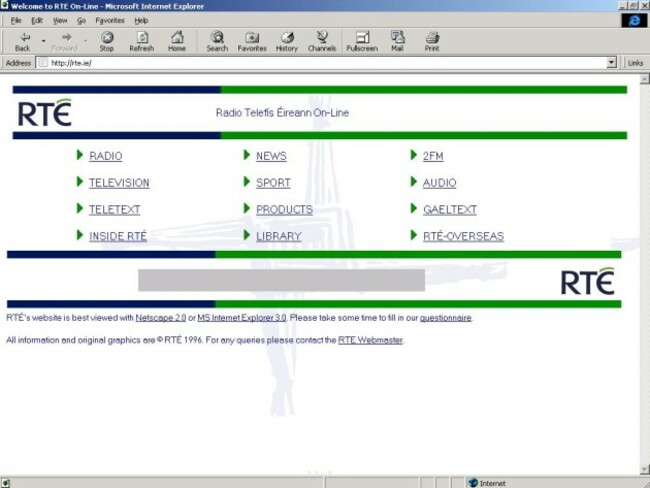650x488 pixels.
Task: Open the View menu
Action: point(60,21)
